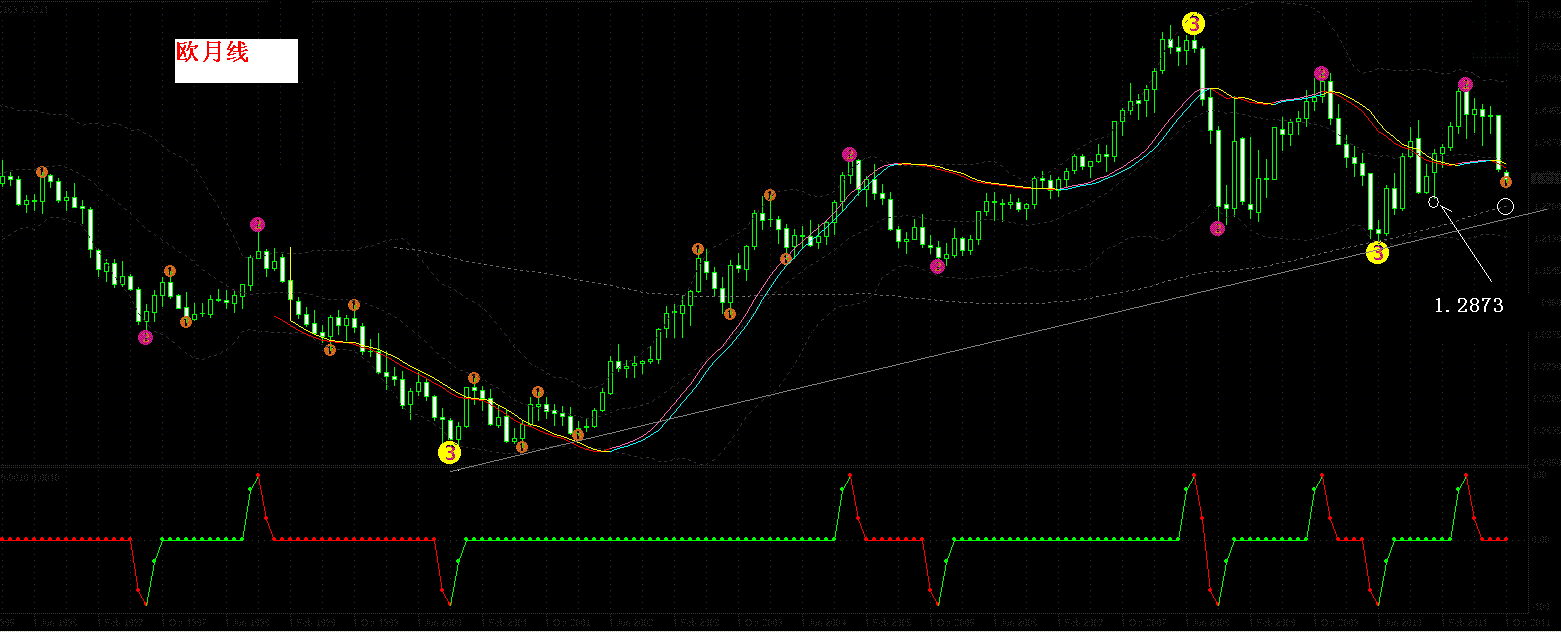Image resolution: width=1561 pixels, height=633 pixels.
Task: Click the highlighted current price tag on price axis
Action: (1546, 176)
